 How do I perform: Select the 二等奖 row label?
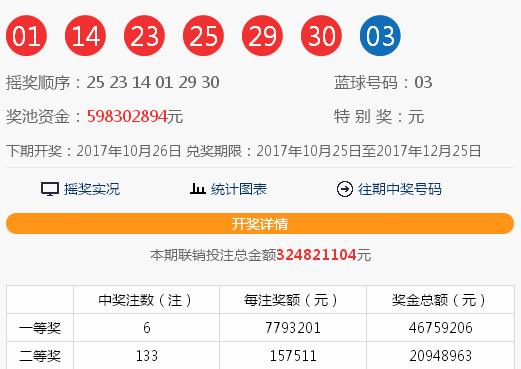pyautogui.click(x=40, y=356)
